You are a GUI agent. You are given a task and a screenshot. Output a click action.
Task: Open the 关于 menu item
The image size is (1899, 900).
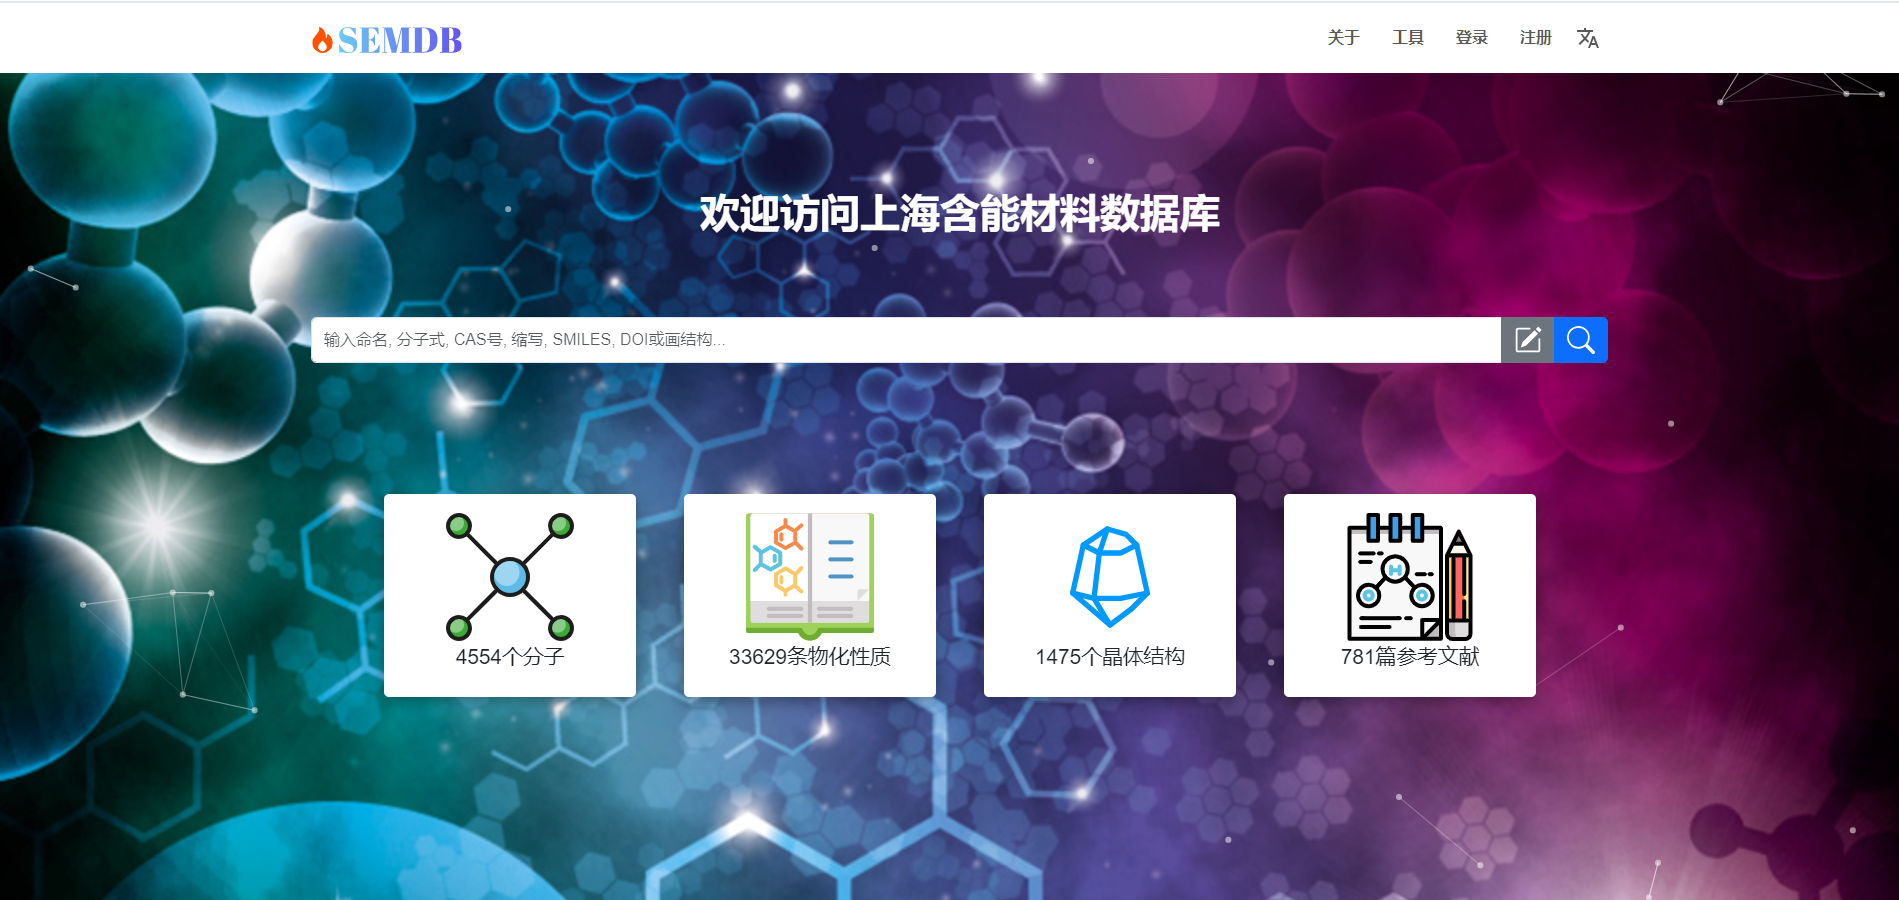coord(1343,38)
